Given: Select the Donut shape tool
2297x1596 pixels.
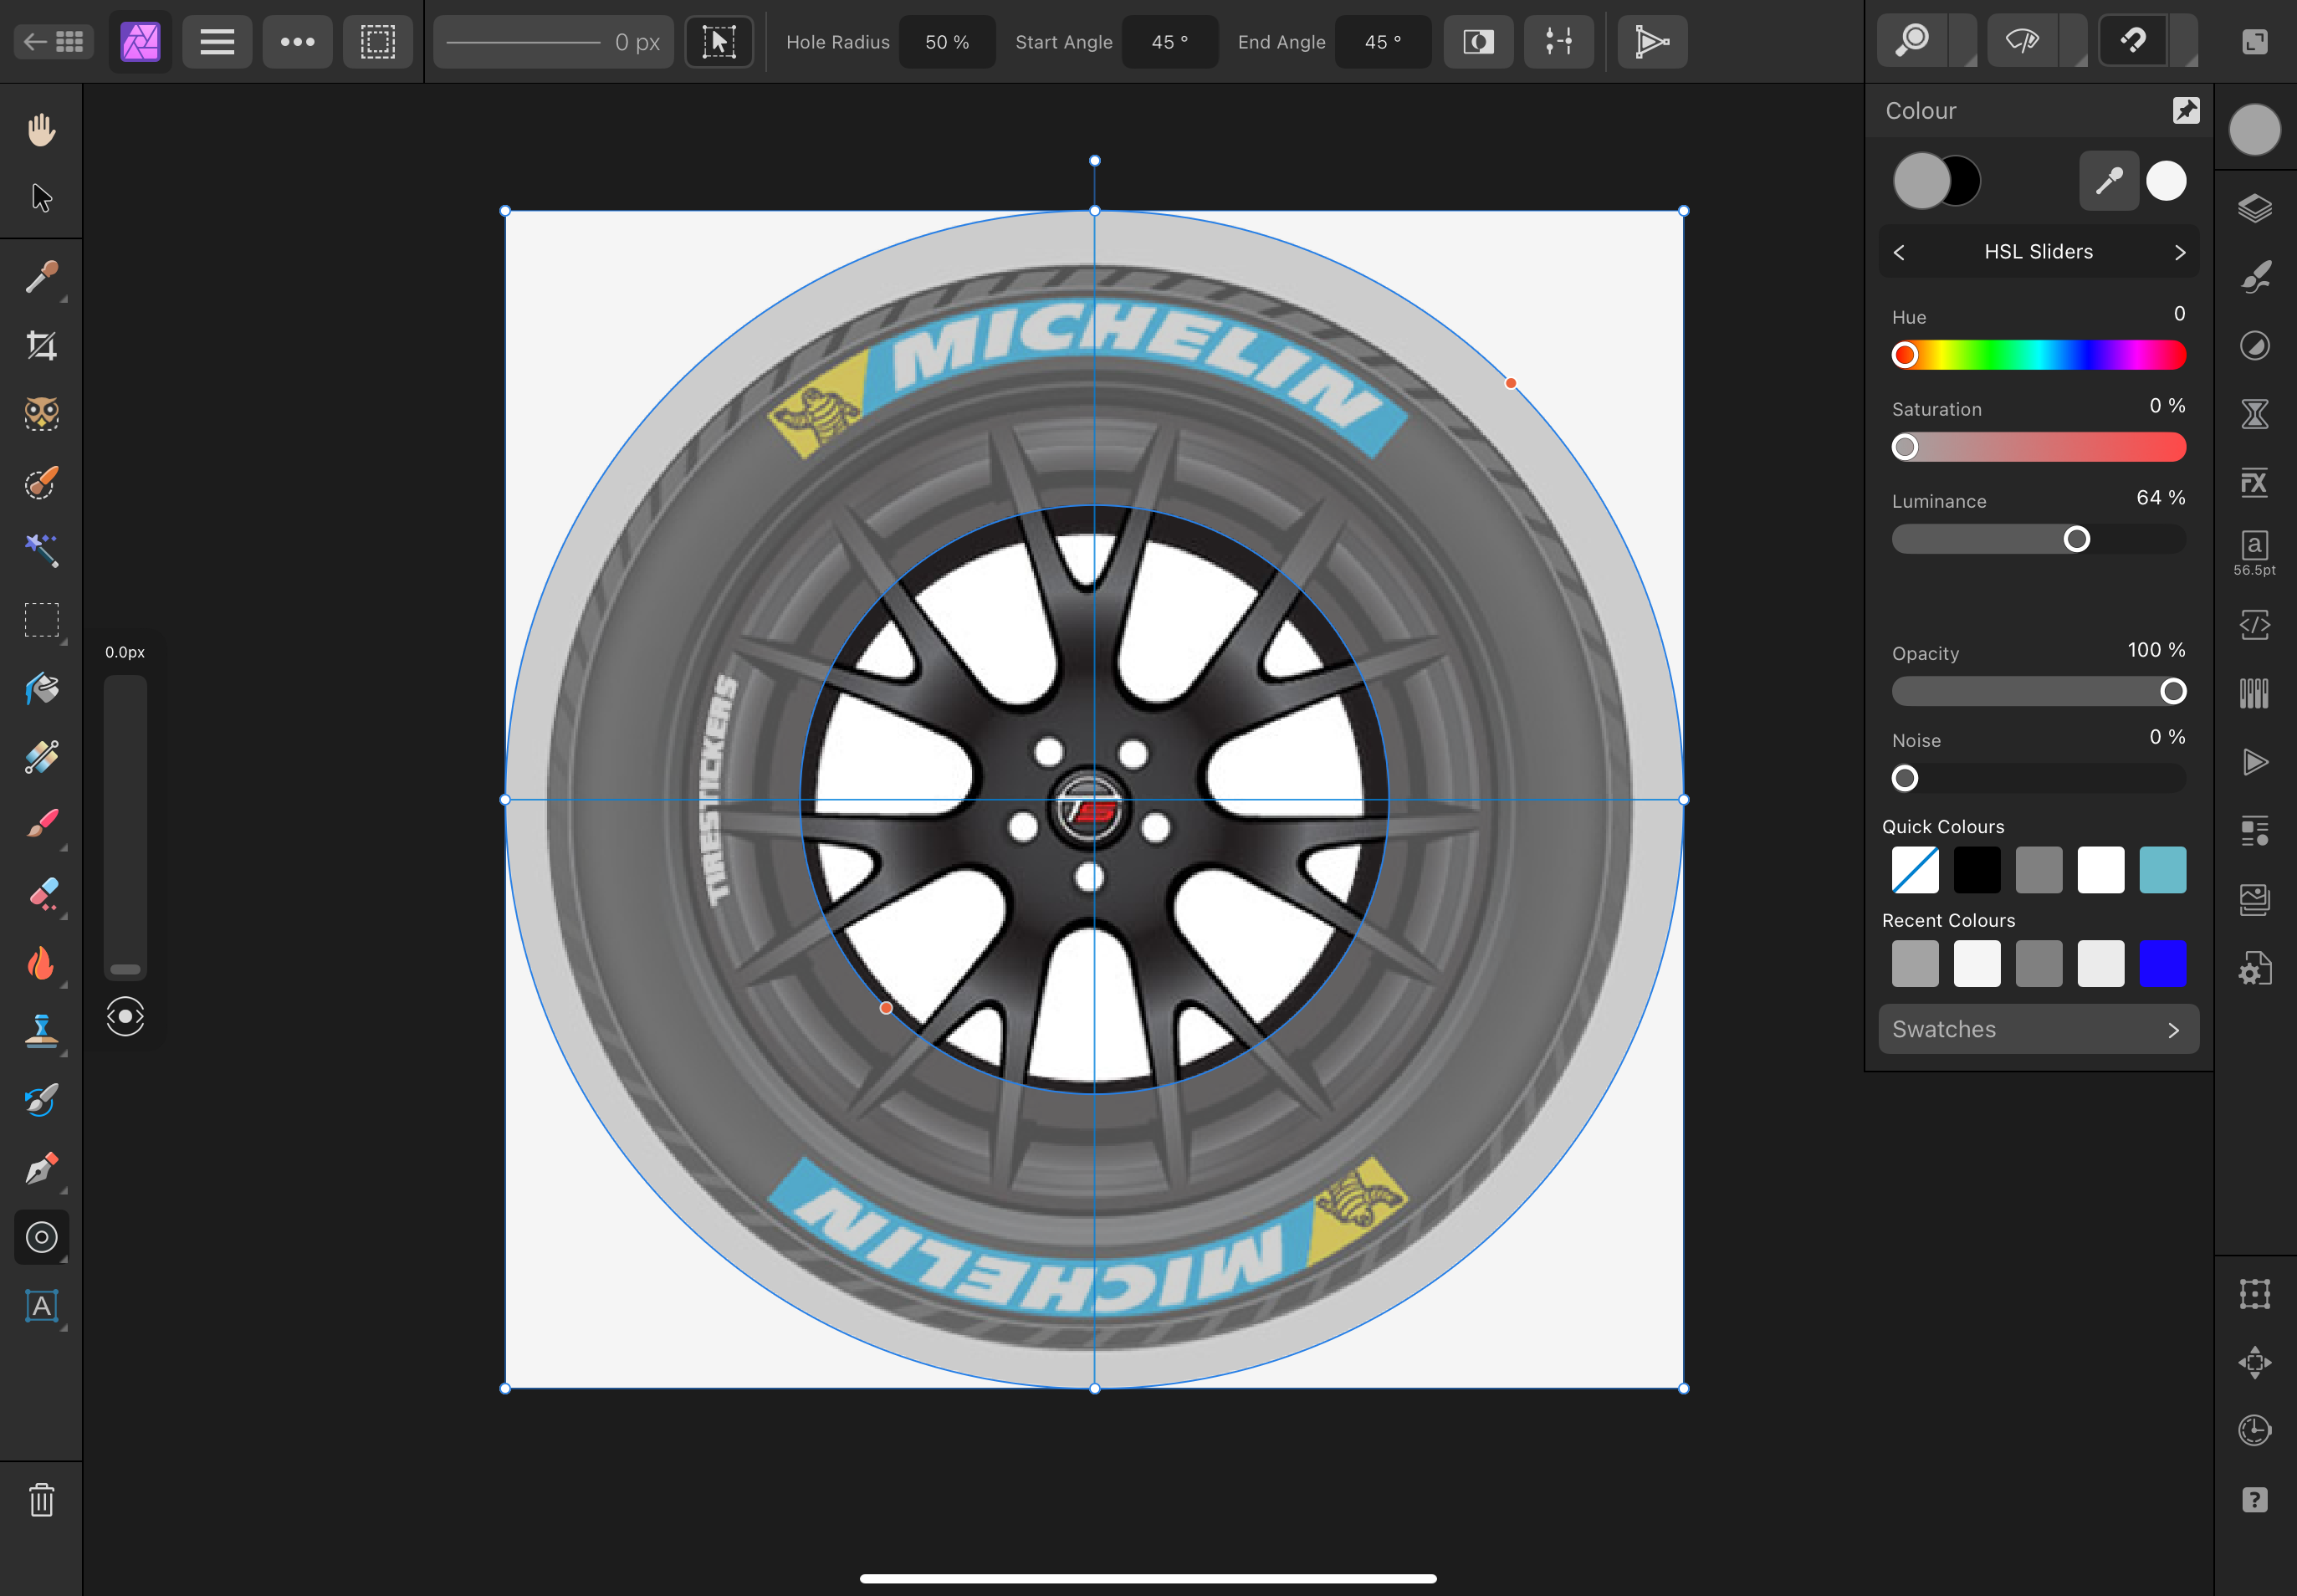Looking at the screenshot, I should 41,1237.
